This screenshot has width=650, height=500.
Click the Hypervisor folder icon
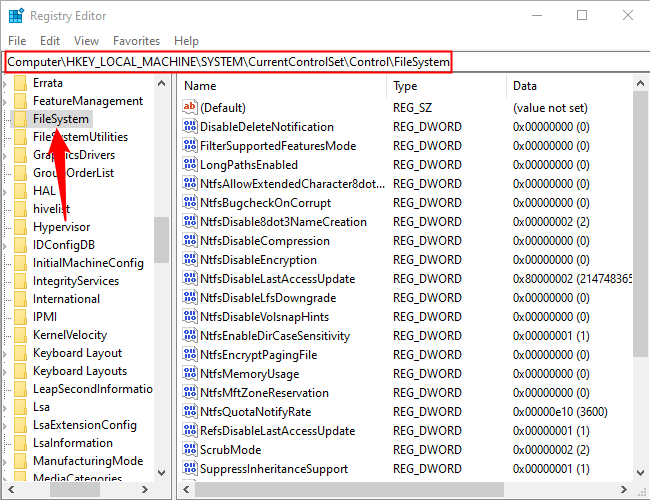click(x=20, y=227)
